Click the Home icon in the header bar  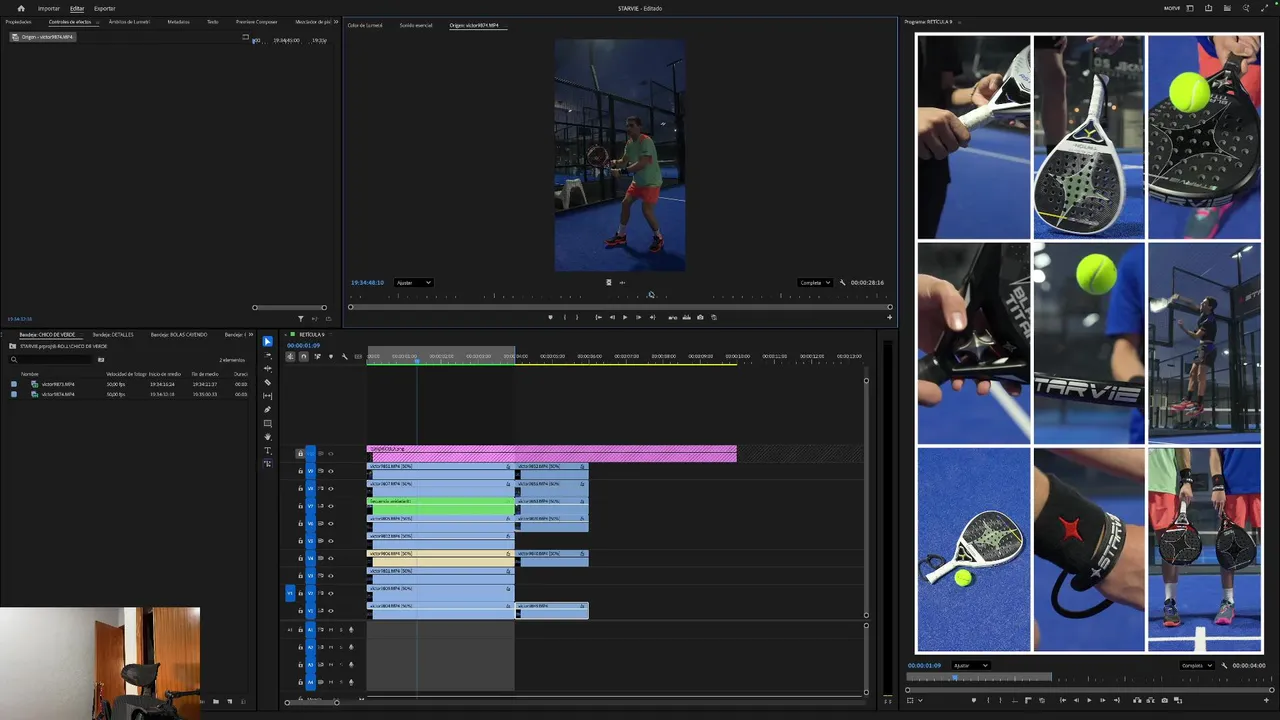(21, 8)
